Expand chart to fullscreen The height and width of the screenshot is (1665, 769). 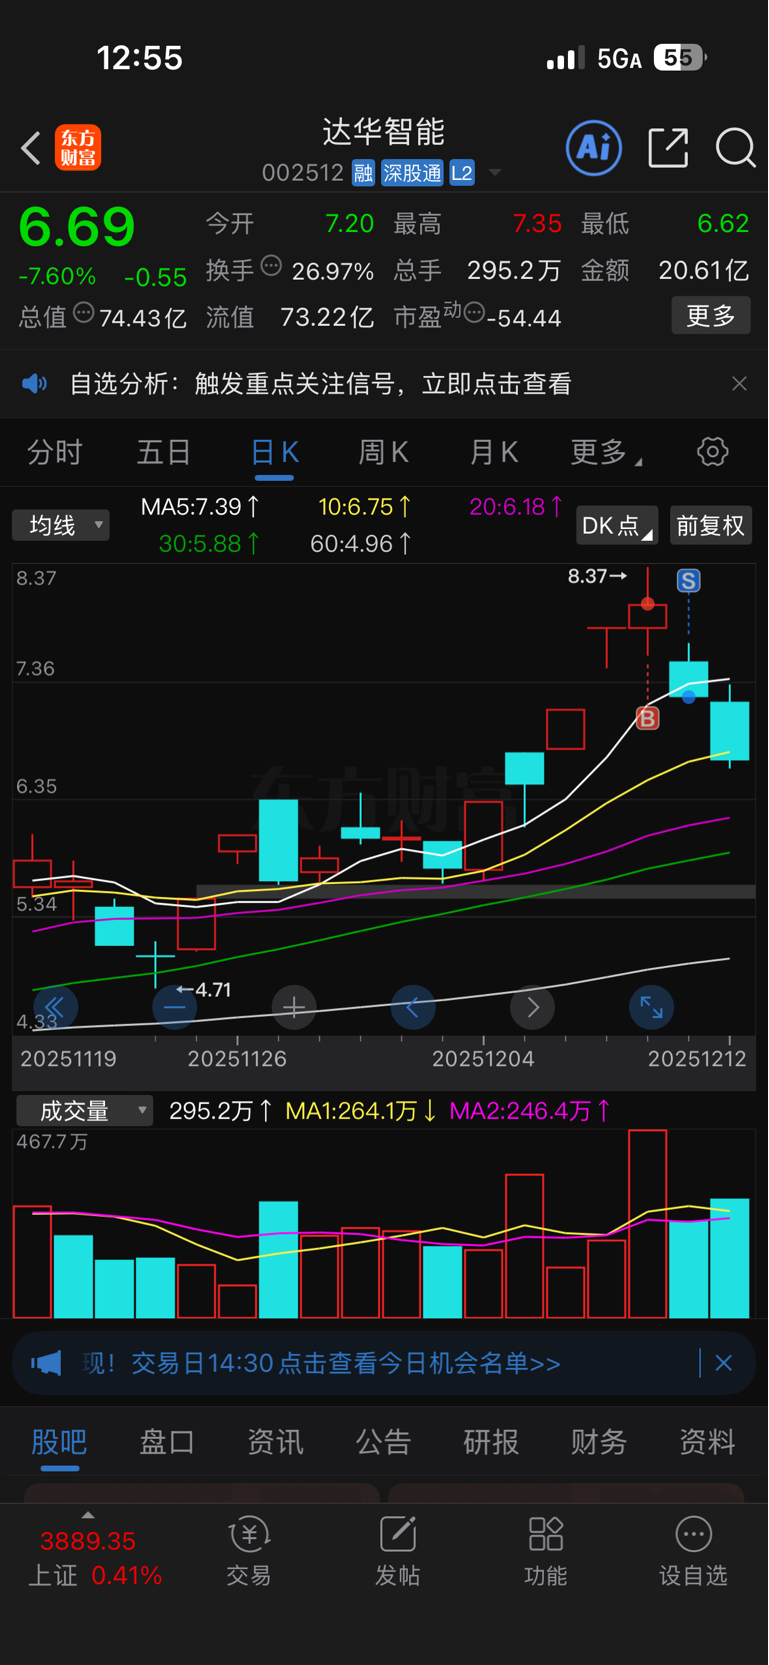click(652, 1007)
